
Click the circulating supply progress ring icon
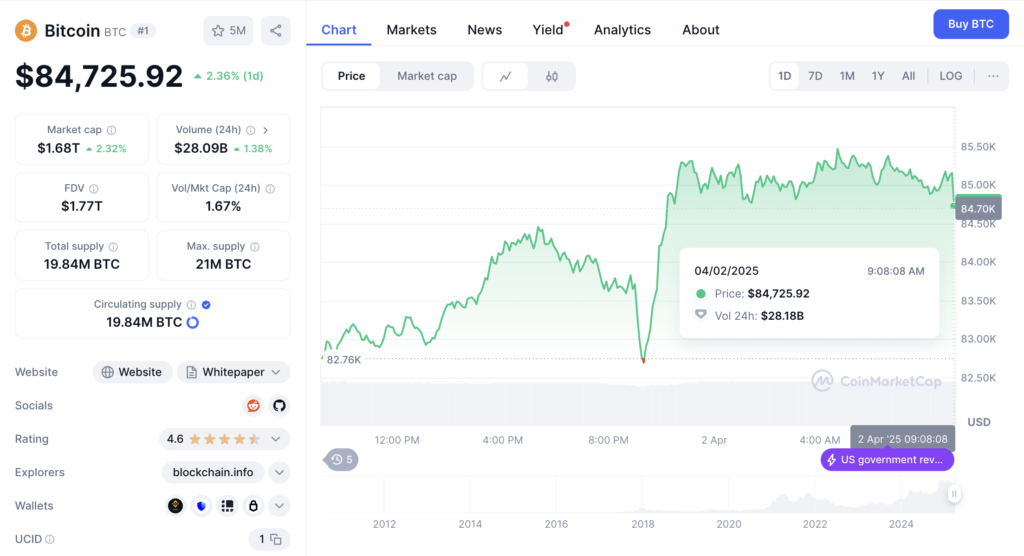[193, 322]
